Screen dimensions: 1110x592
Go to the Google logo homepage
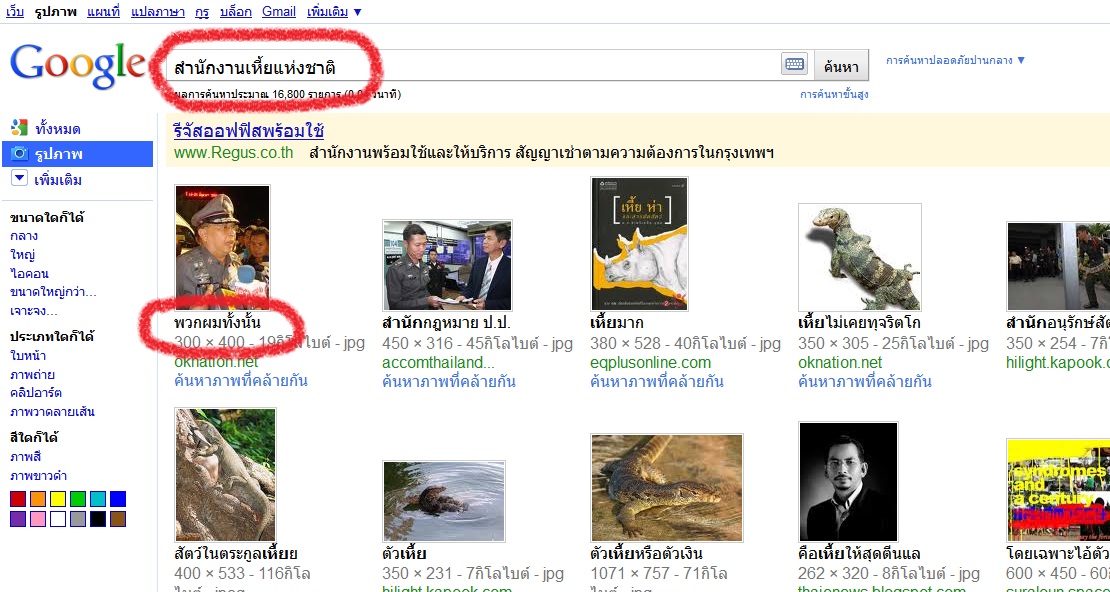click(78, 66)
